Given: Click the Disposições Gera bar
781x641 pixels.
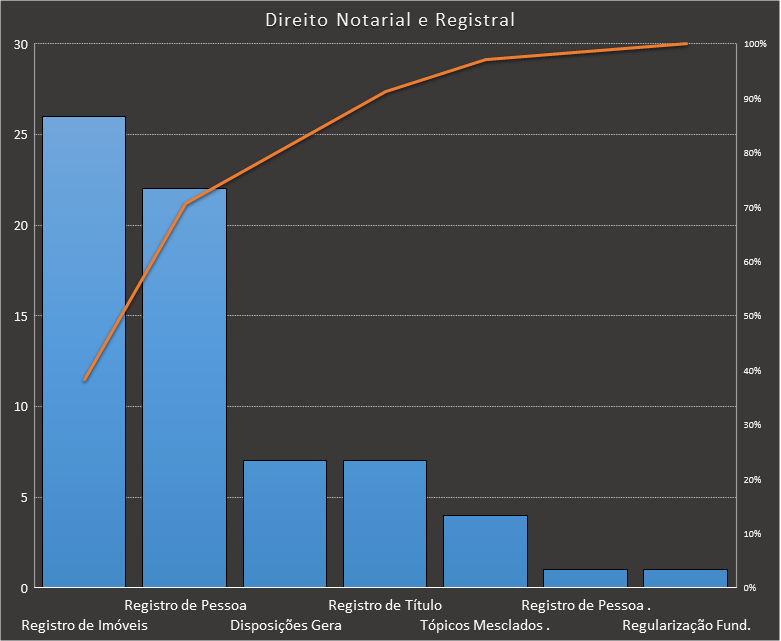Looking at the screenshot, I should [285, 524].
